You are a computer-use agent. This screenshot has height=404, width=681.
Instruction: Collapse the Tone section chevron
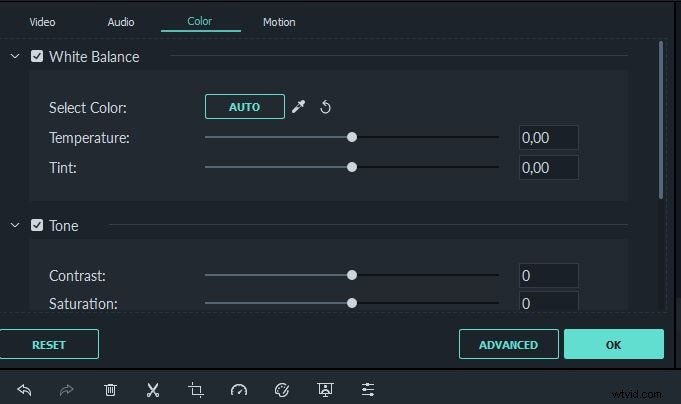(x=15, y=225)
